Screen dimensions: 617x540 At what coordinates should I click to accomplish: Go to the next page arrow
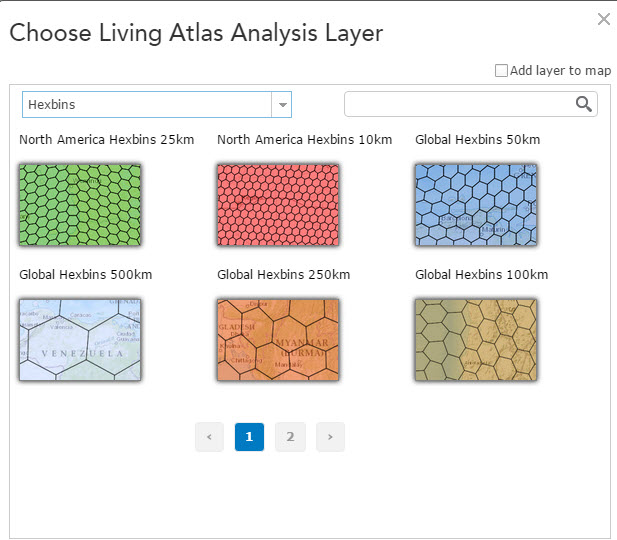[330, 437]
